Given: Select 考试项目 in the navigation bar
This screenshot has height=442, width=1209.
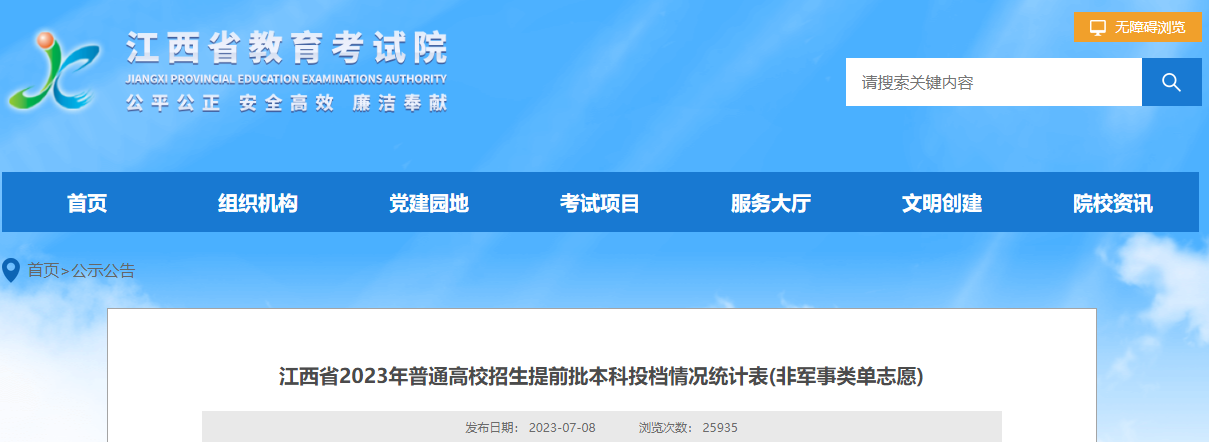Looking at the screenshot, I should tap(600, 203).
